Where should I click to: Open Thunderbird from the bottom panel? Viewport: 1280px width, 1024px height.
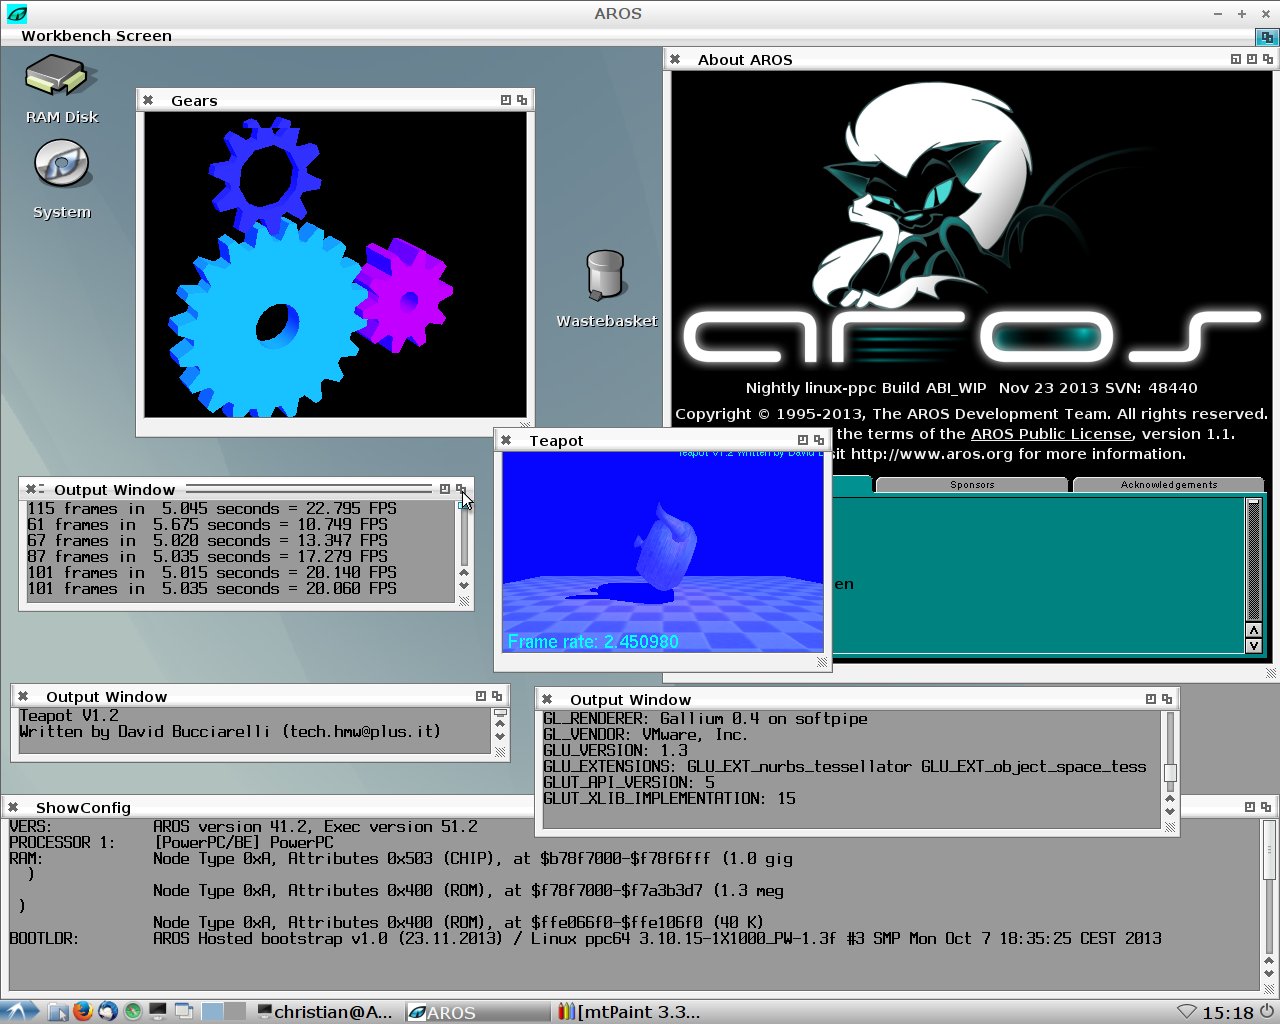[x=107, y=1011]
